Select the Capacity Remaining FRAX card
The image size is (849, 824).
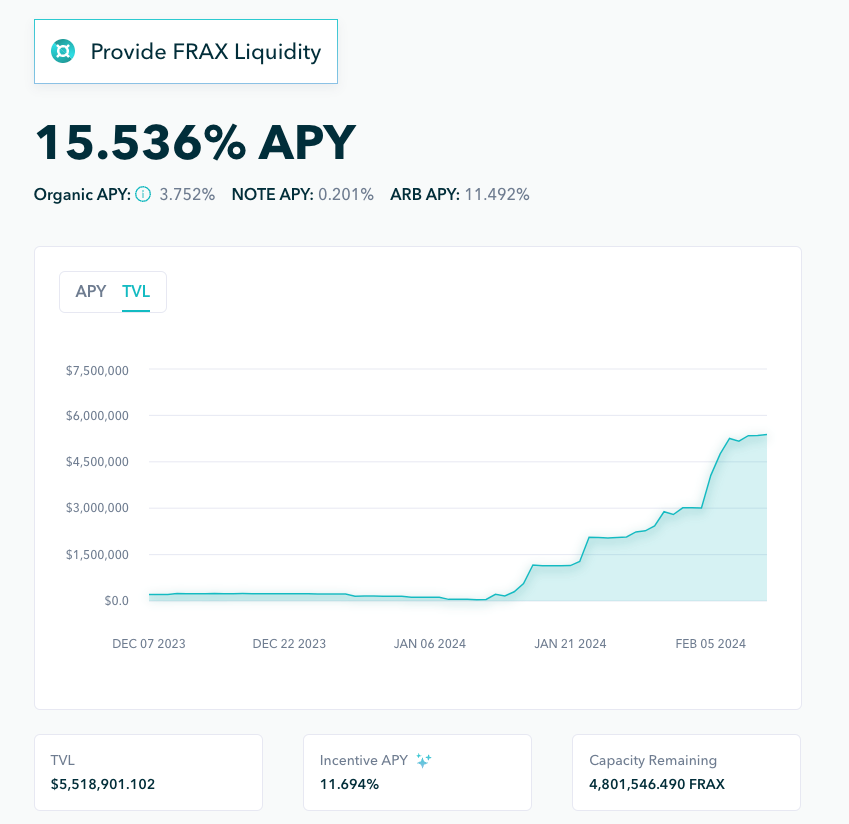click(686, 772)
